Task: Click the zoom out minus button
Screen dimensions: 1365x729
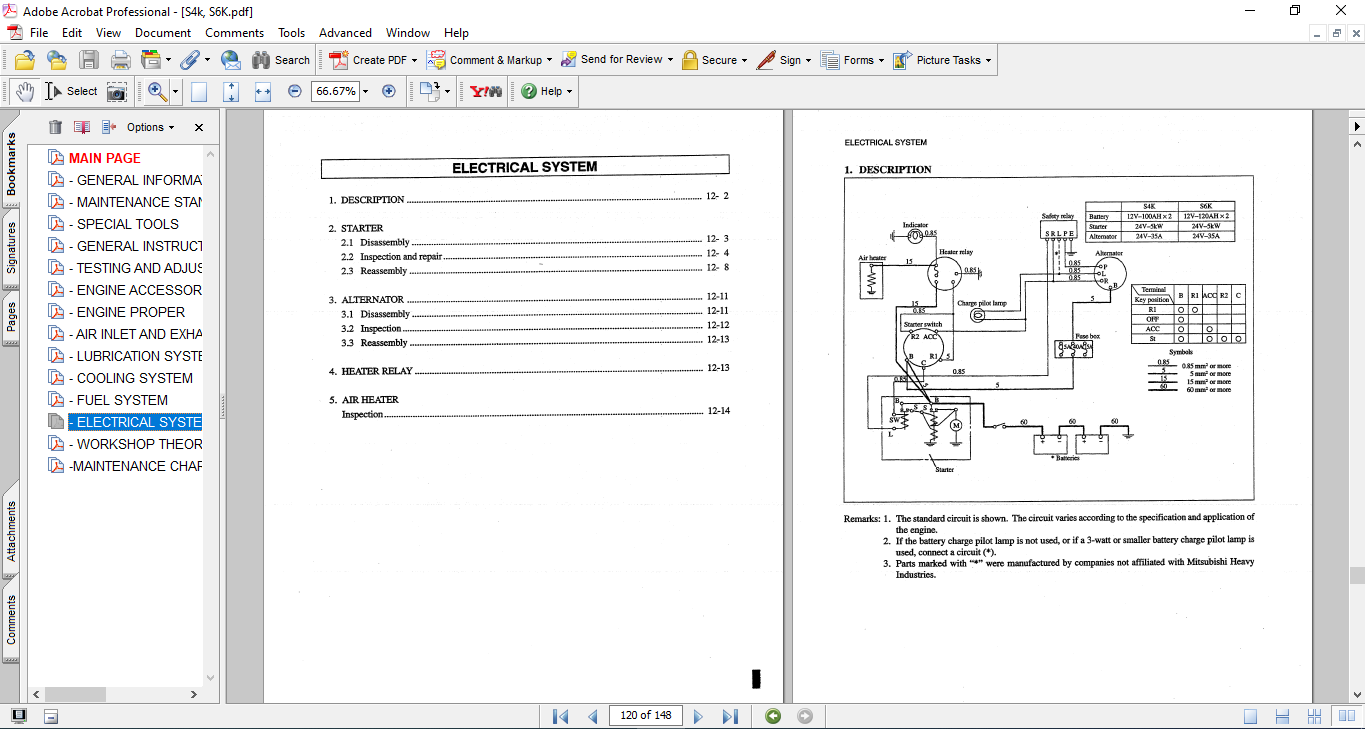Action: (295, 91)
